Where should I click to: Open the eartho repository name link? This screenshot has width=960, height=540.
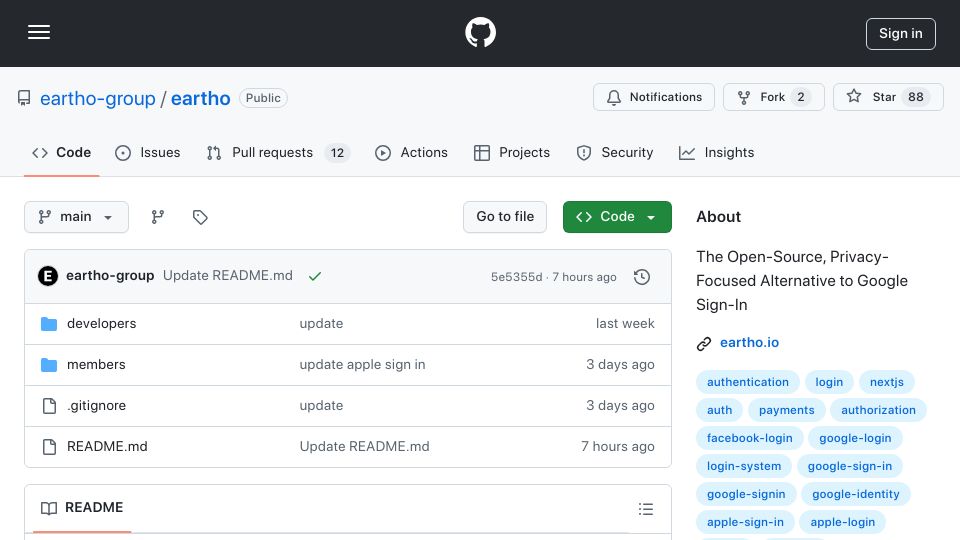200,98
